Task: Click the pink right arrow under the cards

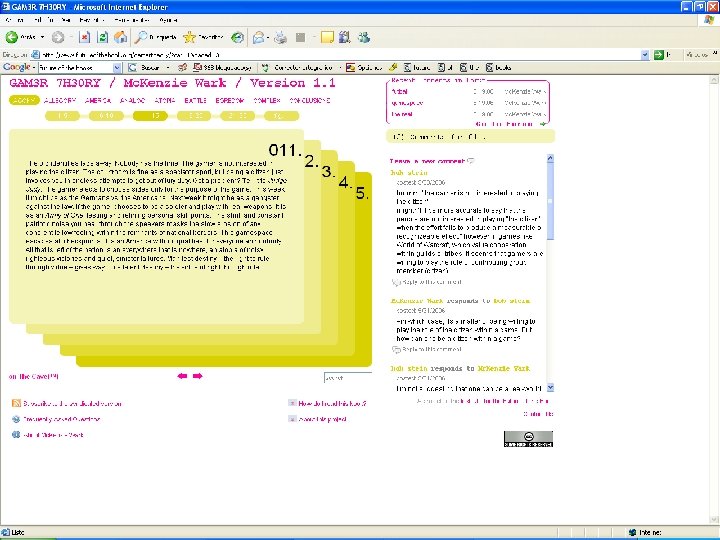Action: pos(198,376)
